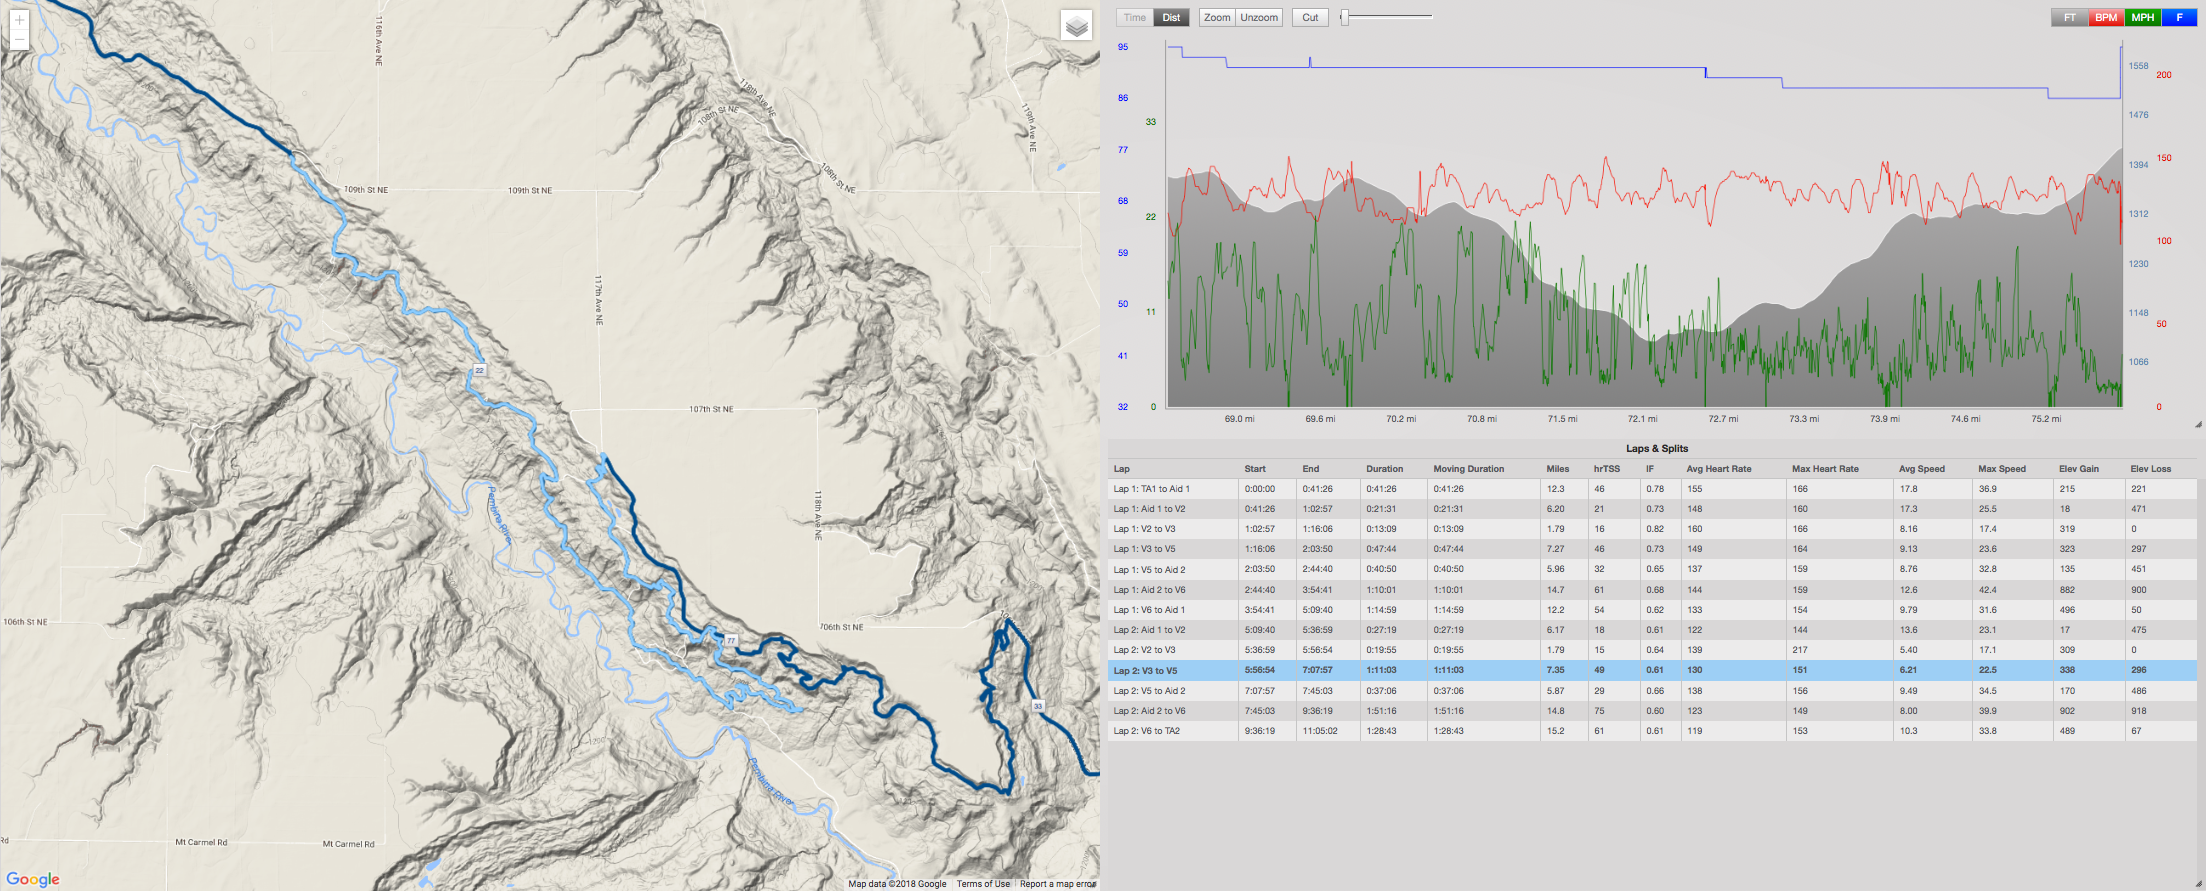Viewport: 2206px width, 891px height.
Task: Click the Max Speed column header
Action: [x=2002, y=469]
